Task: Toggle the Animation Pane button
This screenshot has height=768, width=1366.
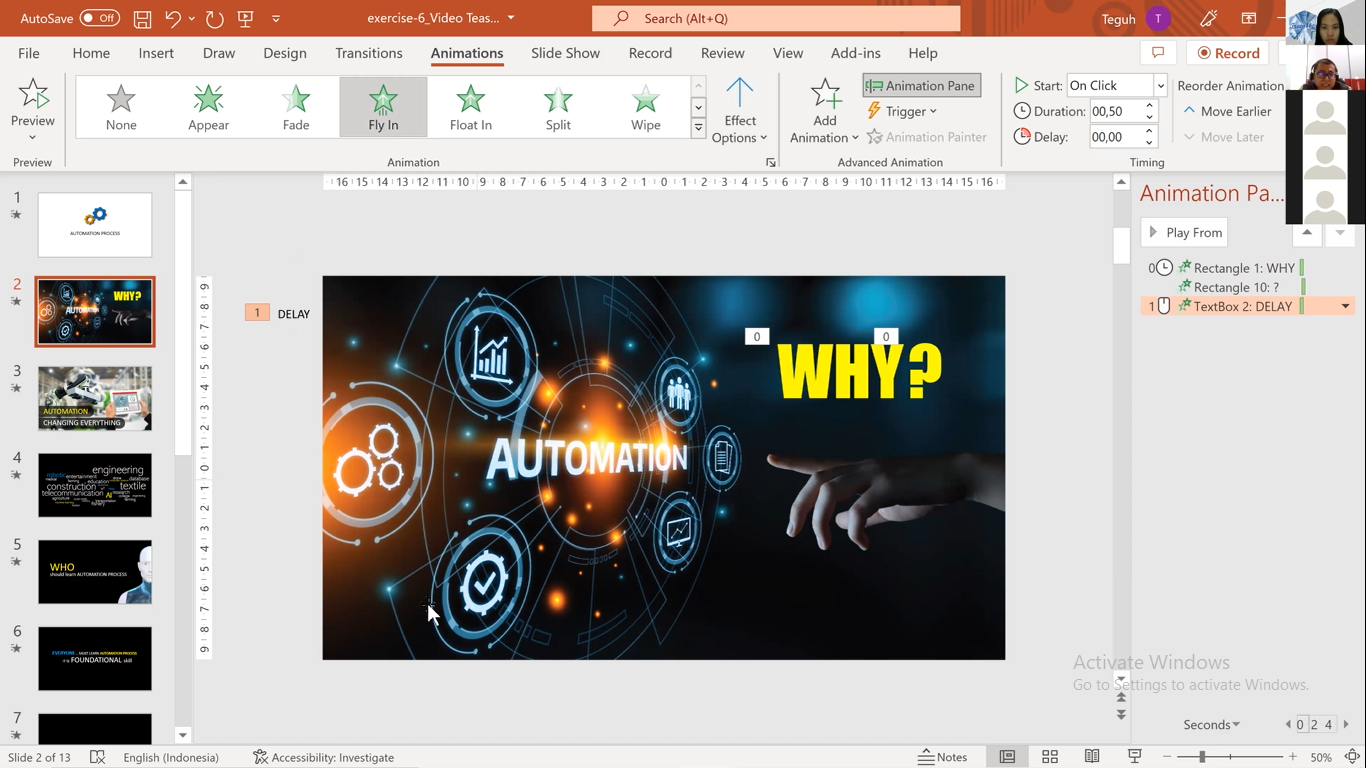Action: pyautogui.click(x=921, y=86)
